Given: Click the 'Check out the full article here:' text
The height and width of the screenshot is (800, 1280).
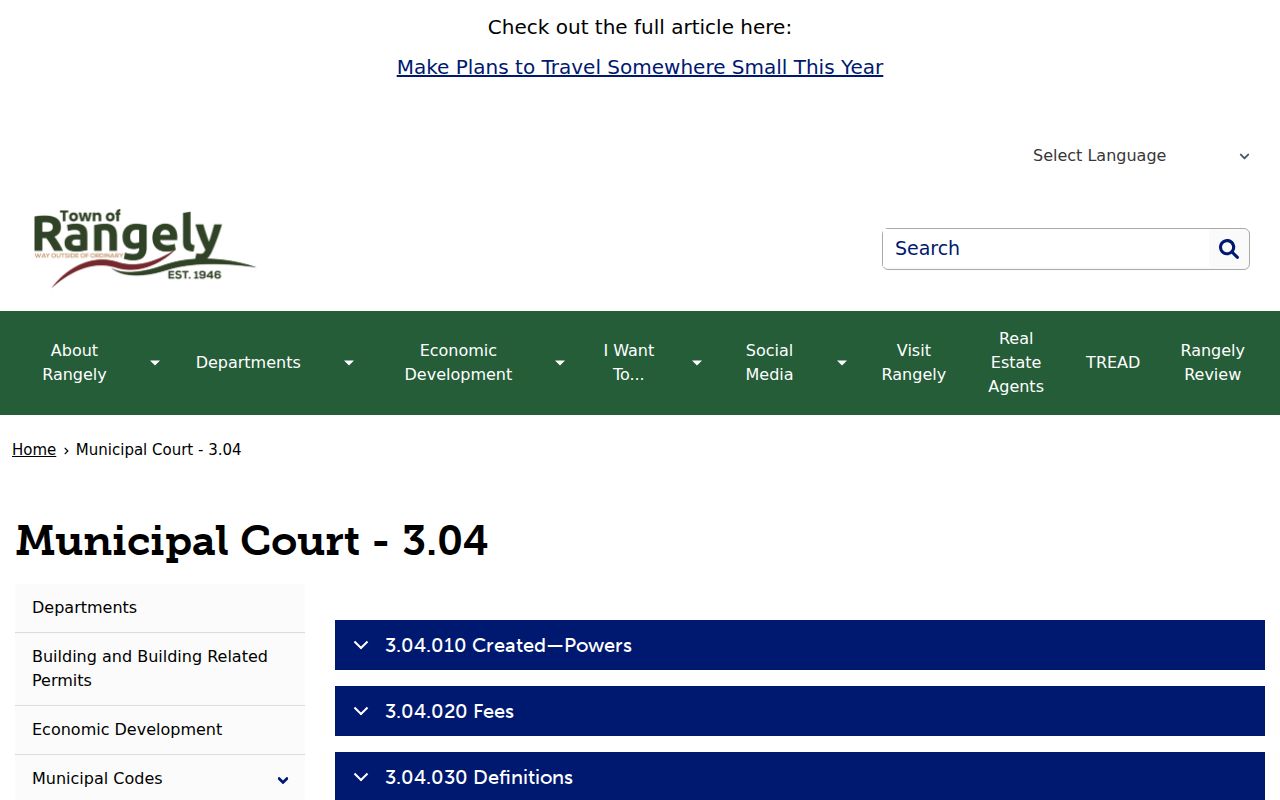Looking at the screenshot, I should [640, 27].
